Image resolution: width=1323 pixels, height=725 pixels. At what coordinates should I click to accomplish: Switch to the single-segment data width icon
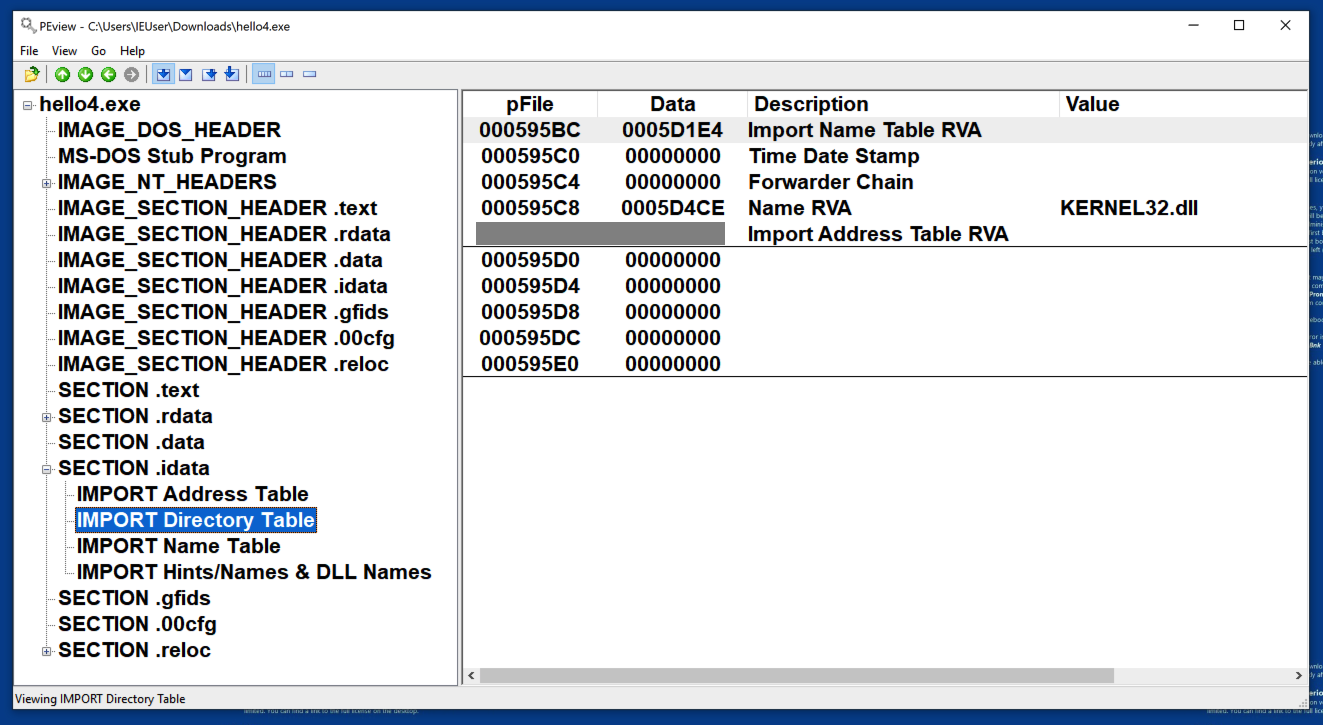pos(310,74)
